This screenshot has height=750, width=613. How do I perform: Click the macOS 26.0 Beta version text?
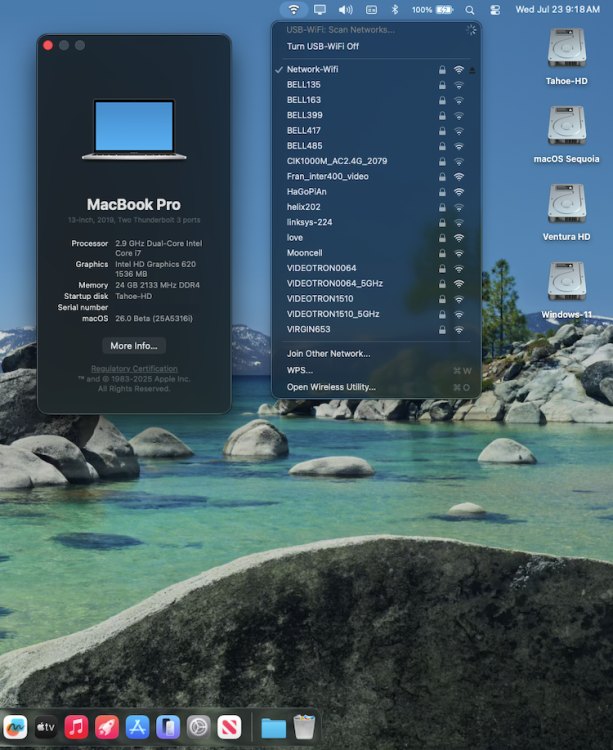pos(154,319)
